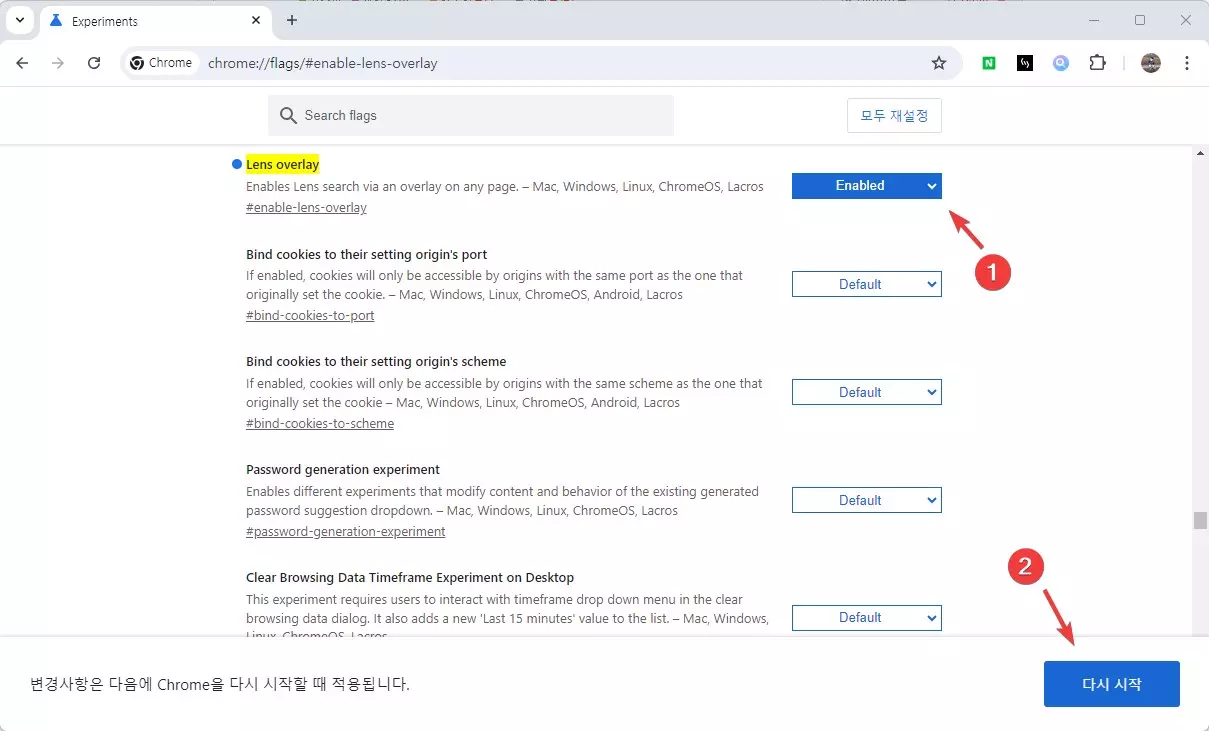The width and height of the screenshot is (1209, 731).
Task: Click the forward navigation arrow
Action: tap(58, 62)
